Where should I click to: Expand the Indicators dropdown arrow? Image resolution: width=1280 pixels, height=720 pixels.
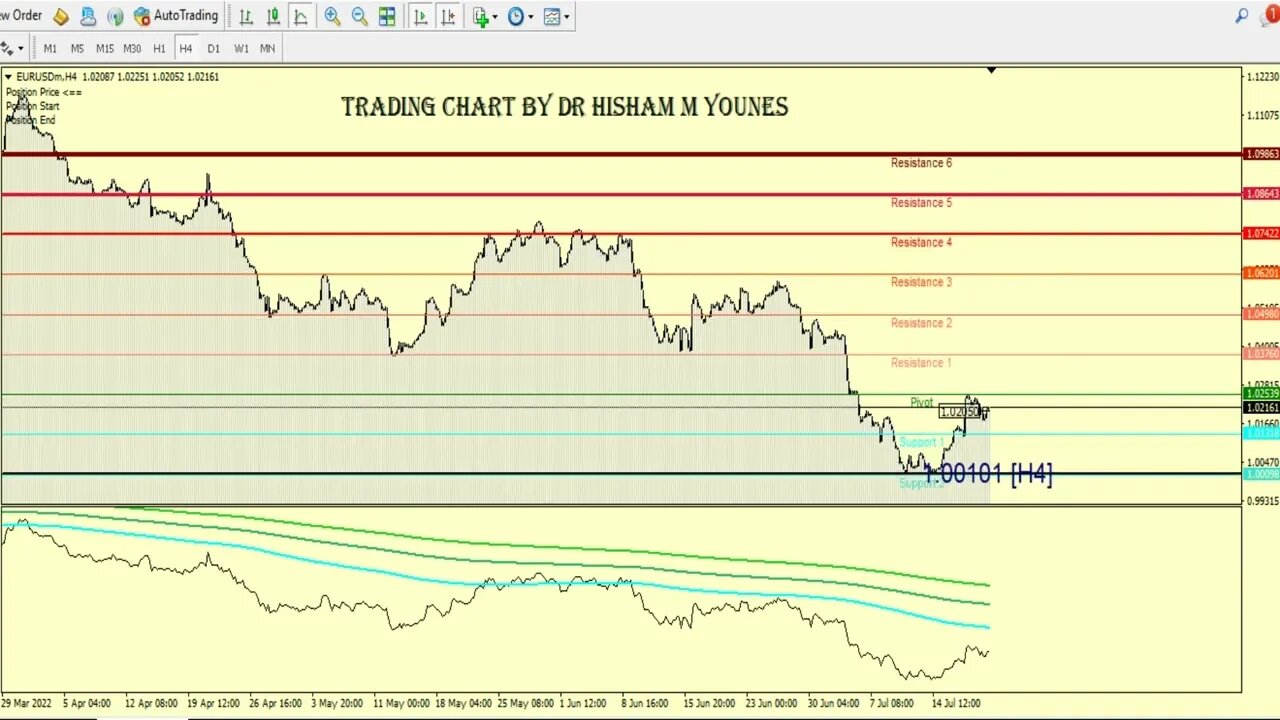click(495, 16)
